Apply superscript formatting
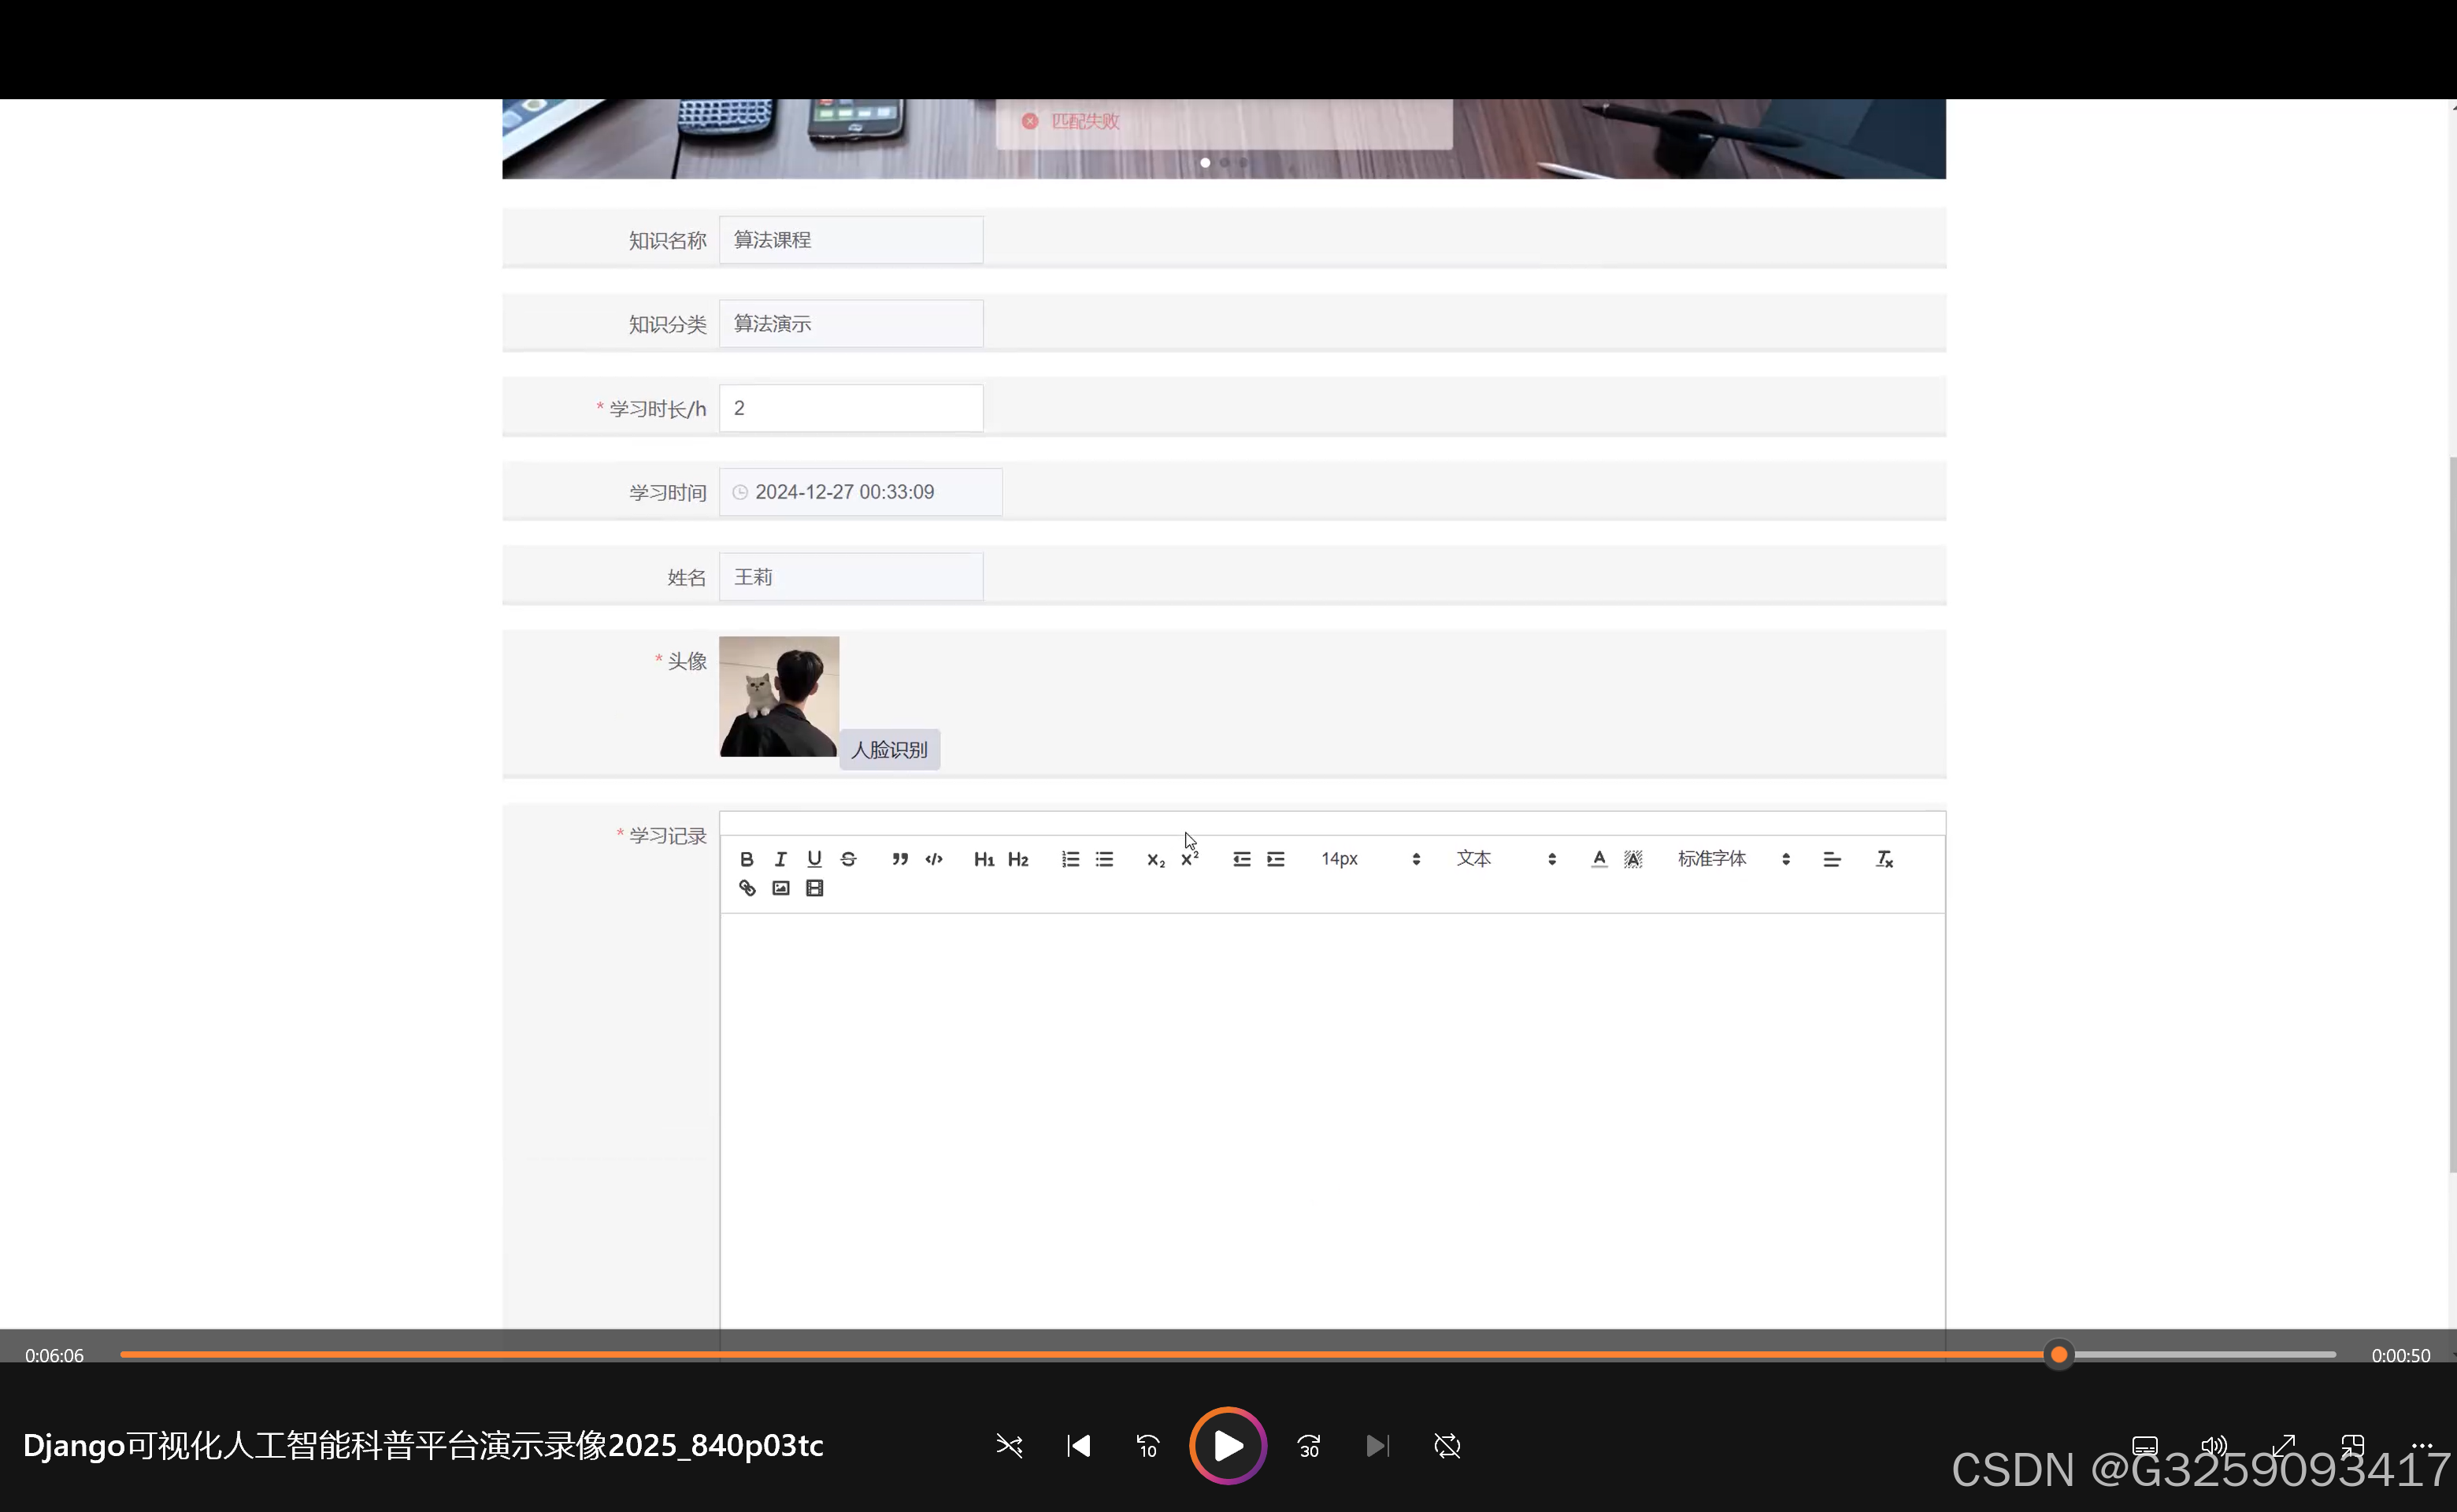This screenshot has height=1512, width=2457. 1189,859
